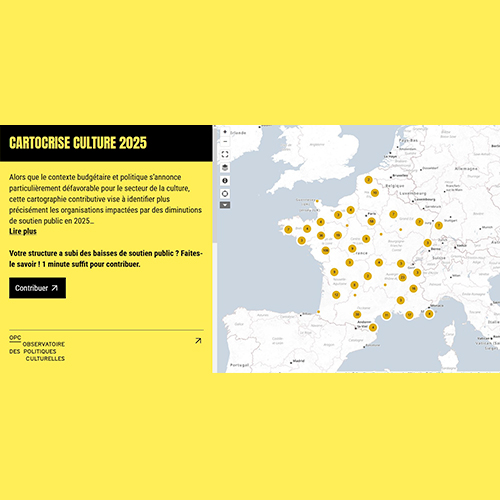
Task: Toggle fullscreen map view
Action: [x=225, y=154]
